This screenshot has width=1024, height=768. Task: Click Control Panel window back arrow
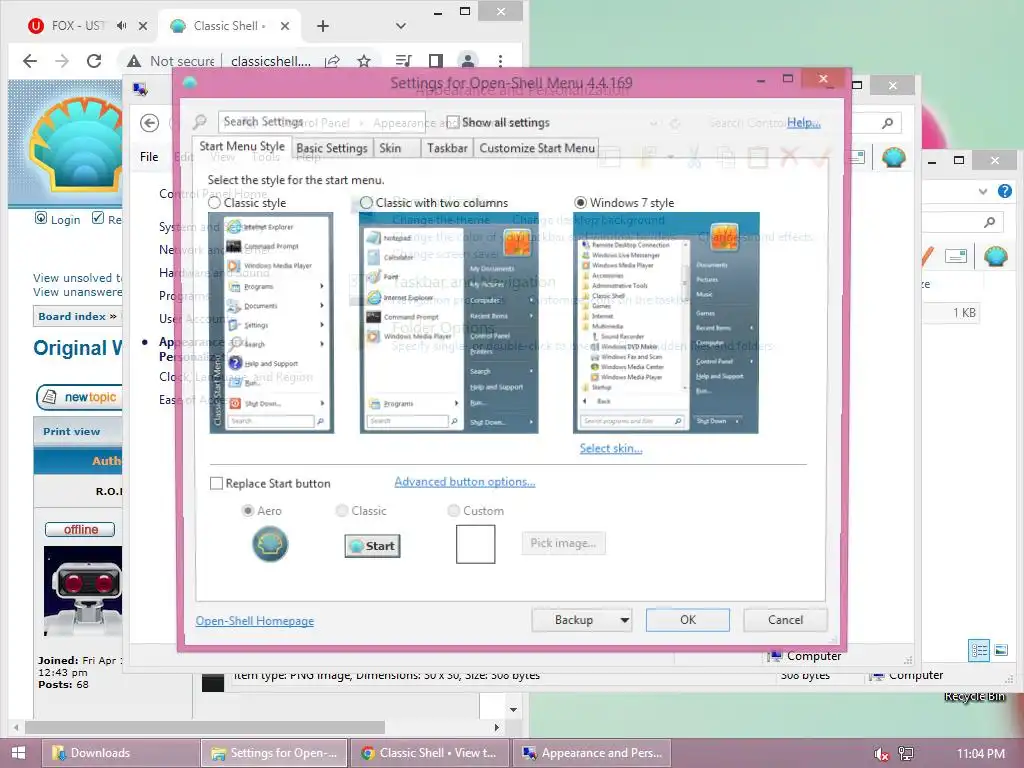pos(150,123)
